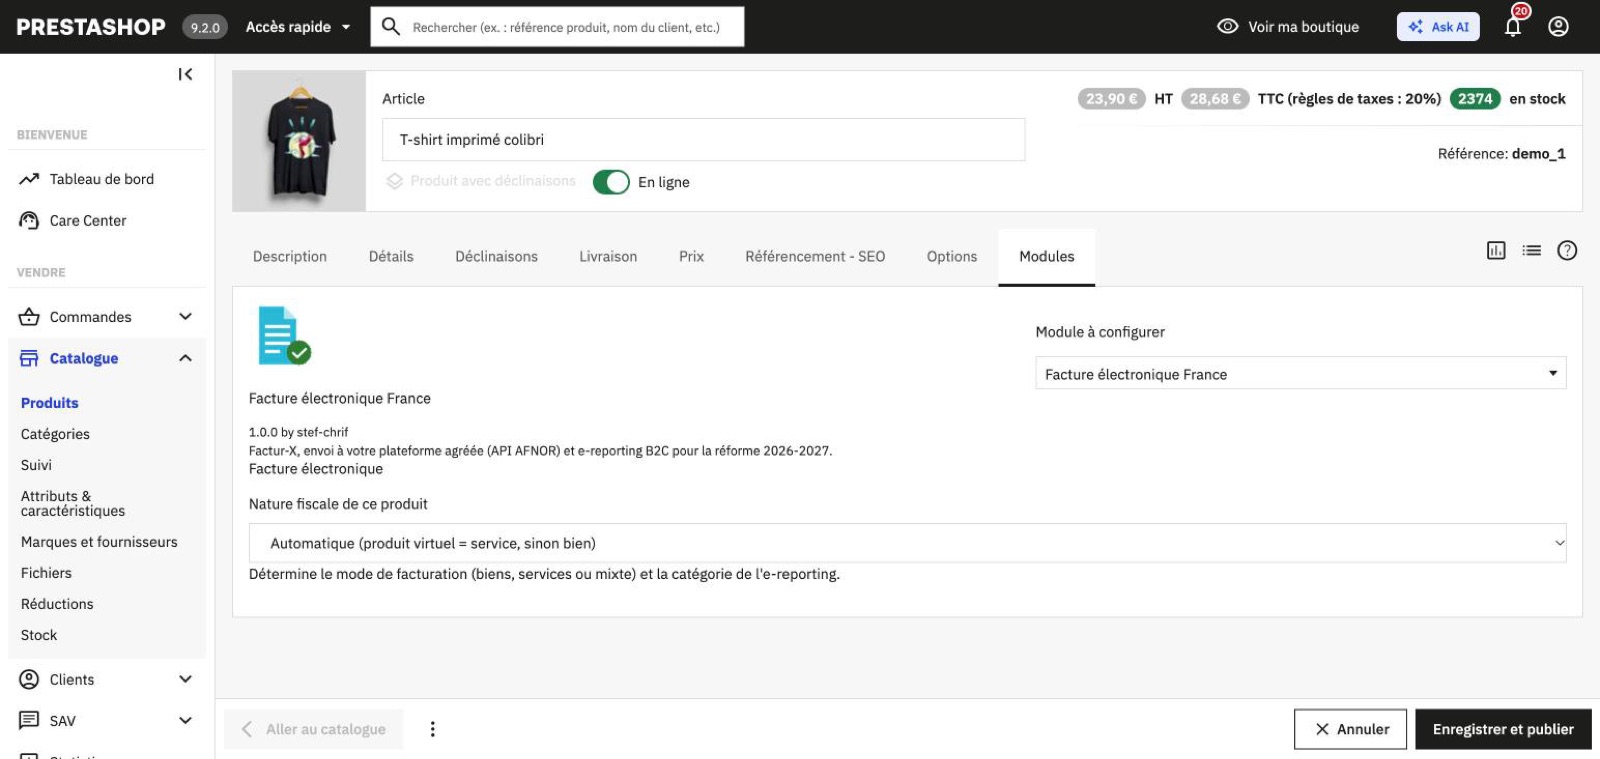Collapse the sidebar menu with the arrow icon
Viewport: 1600px width, 759px height.
(185, 74)
